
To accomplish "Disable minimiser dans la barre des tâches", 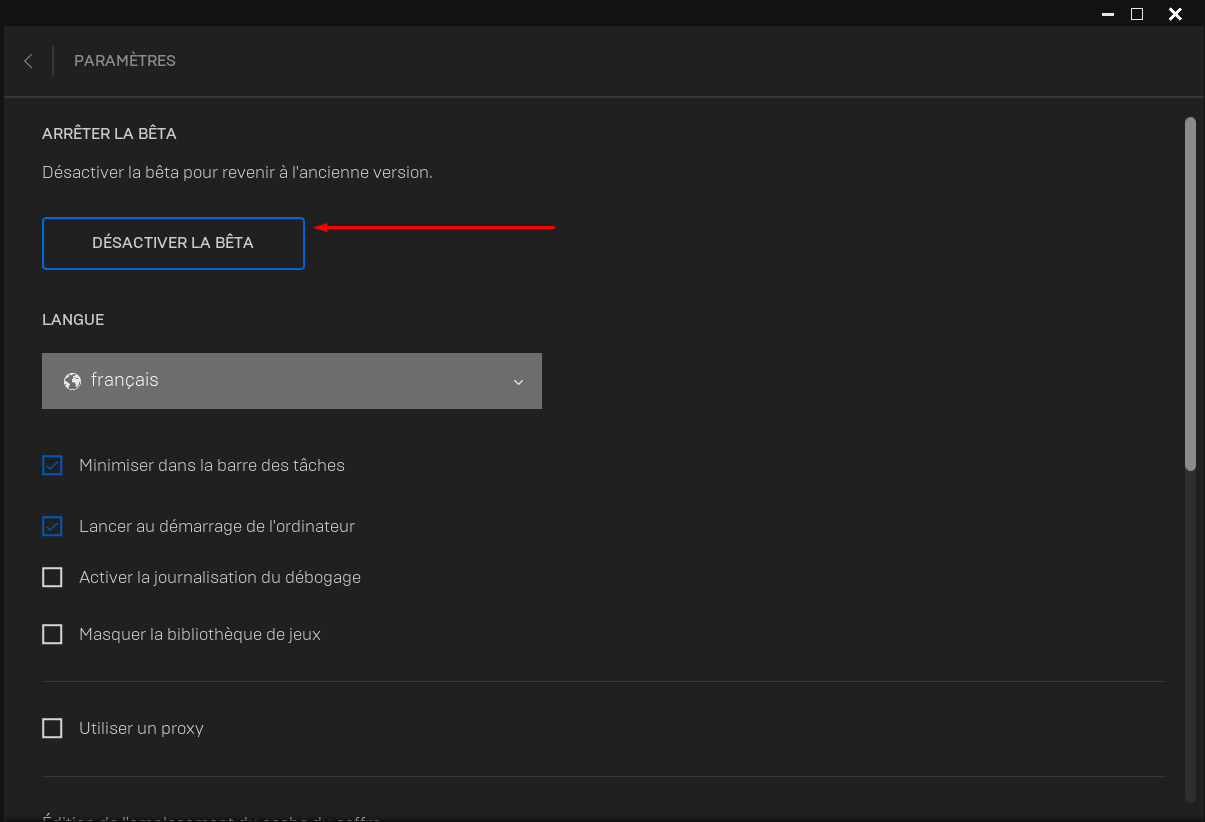I will click(x=51, y=464).
